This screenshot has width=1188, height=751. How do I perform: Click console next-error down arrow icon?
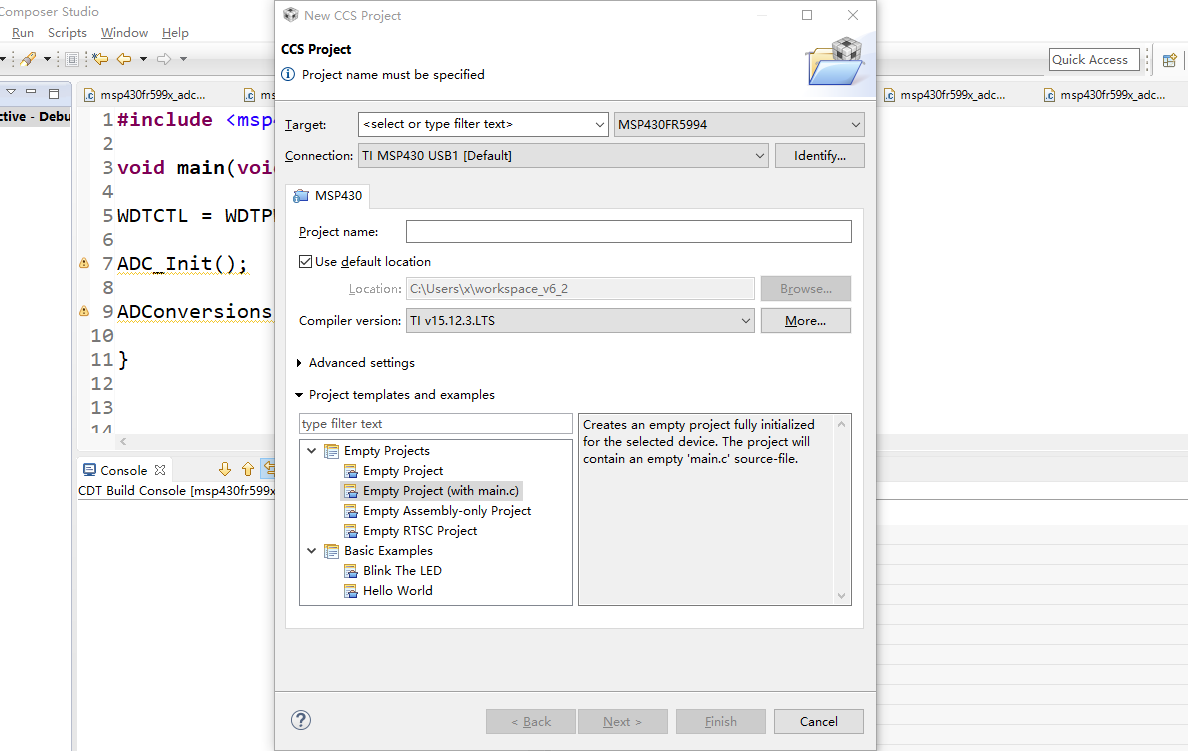224,470
